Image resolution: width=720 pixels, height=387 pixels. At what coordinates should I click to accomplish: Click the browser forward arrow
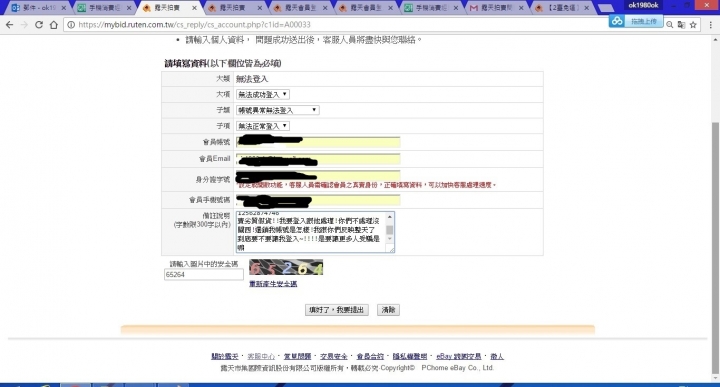(24, 25)
